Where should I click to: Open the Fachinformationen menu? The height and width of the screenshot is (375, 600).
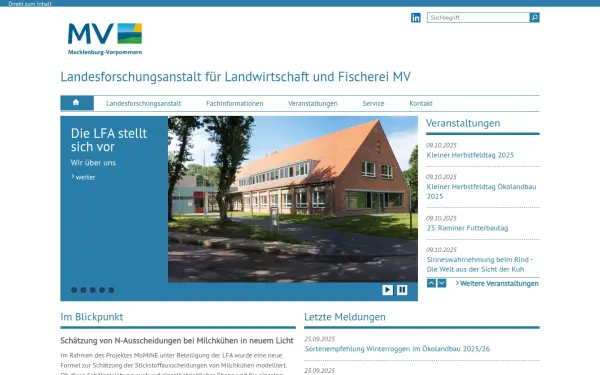[x=235, y=103]
